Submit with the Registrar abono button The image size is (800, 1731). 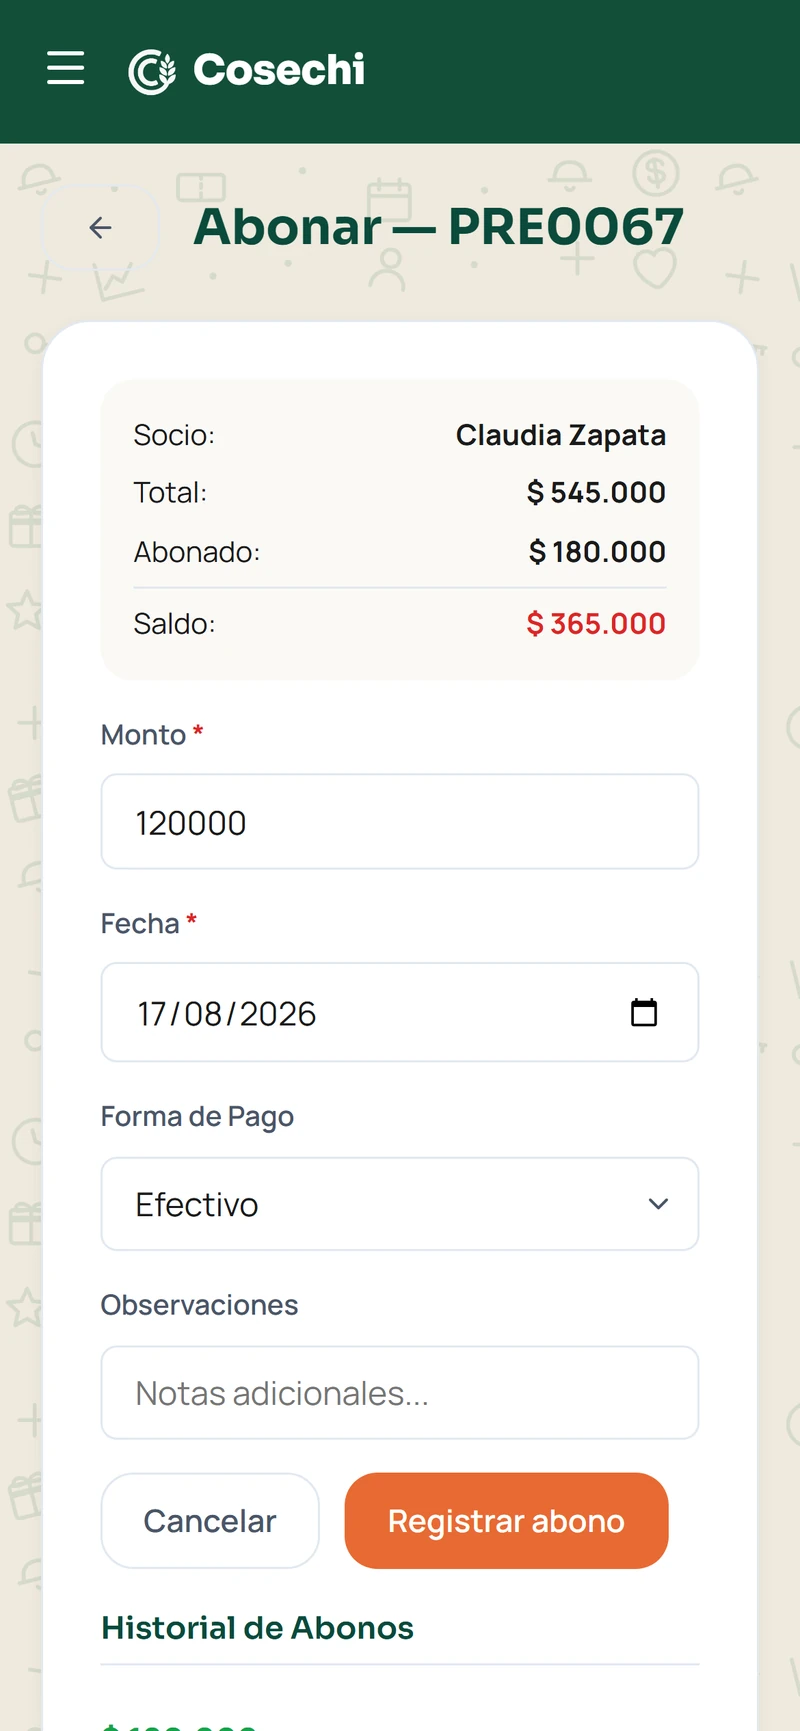(x=506, y=1521)
